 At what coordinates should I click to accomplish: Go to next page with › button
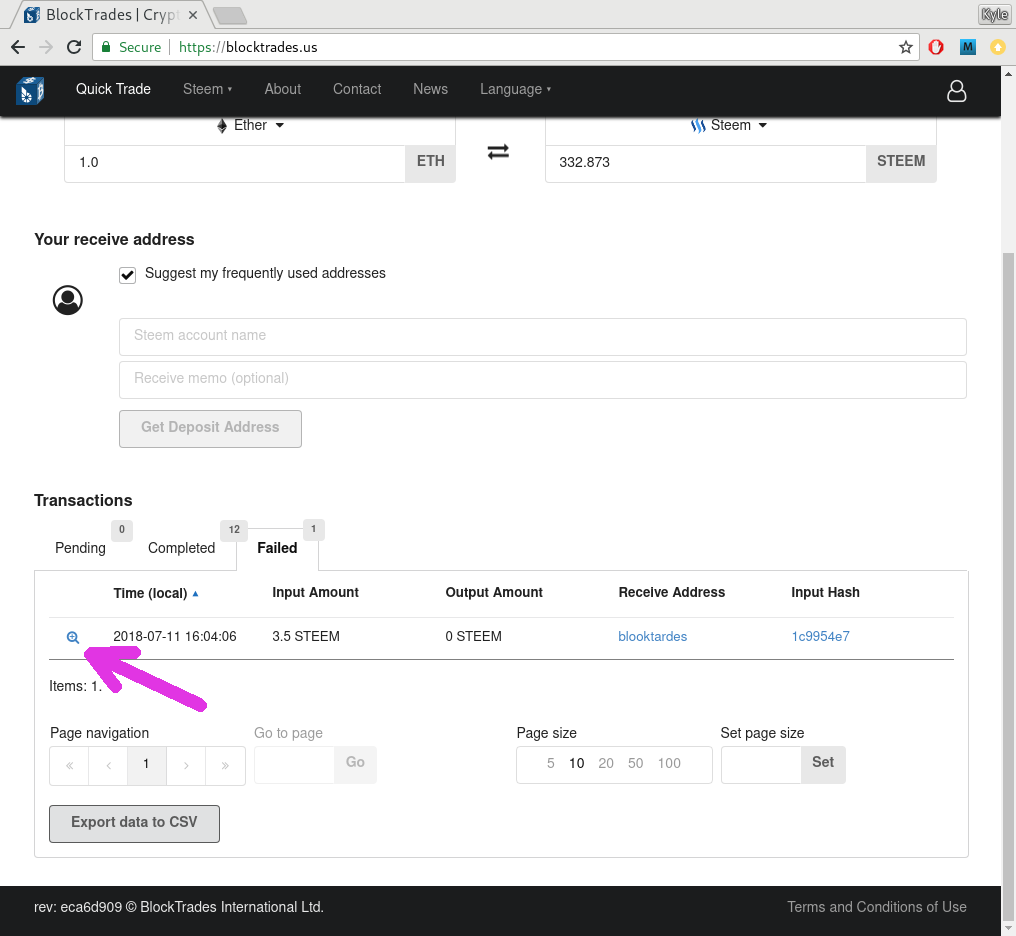tap(186, 766)
